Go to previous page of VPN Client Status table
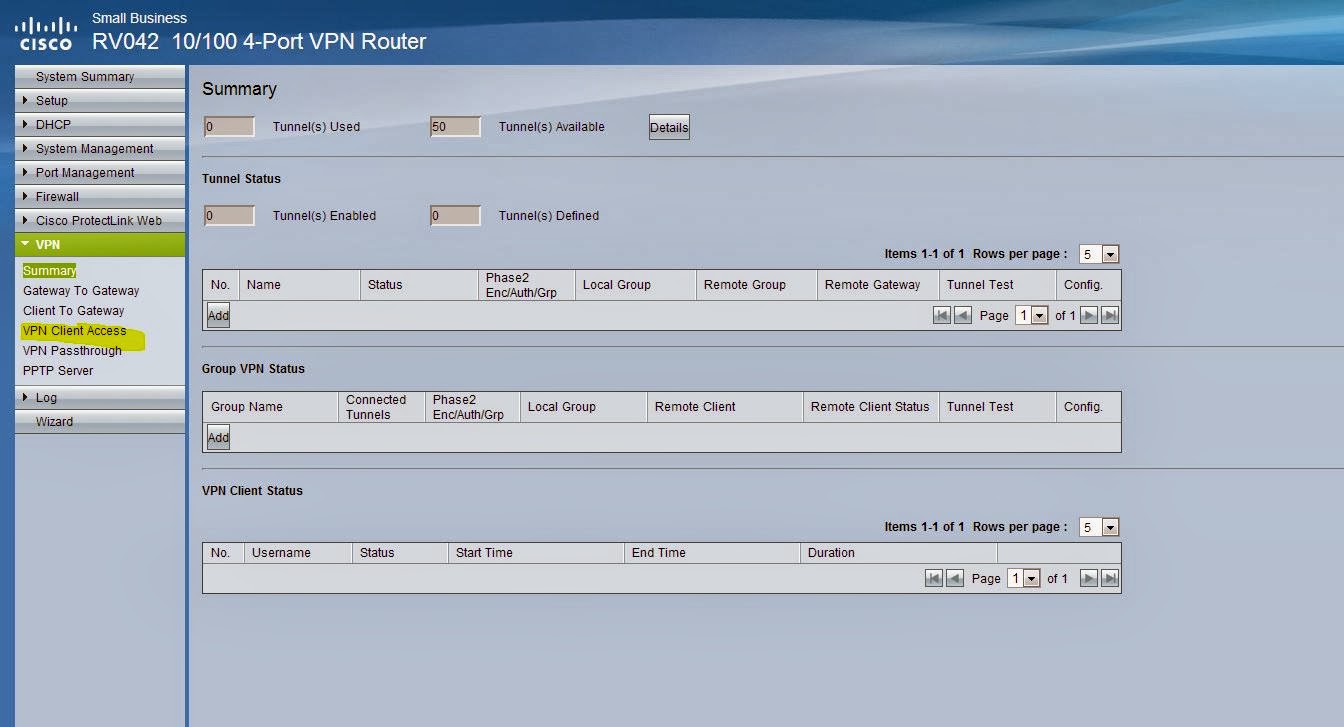Screen dimensions: 1344x727 (955, 578)
